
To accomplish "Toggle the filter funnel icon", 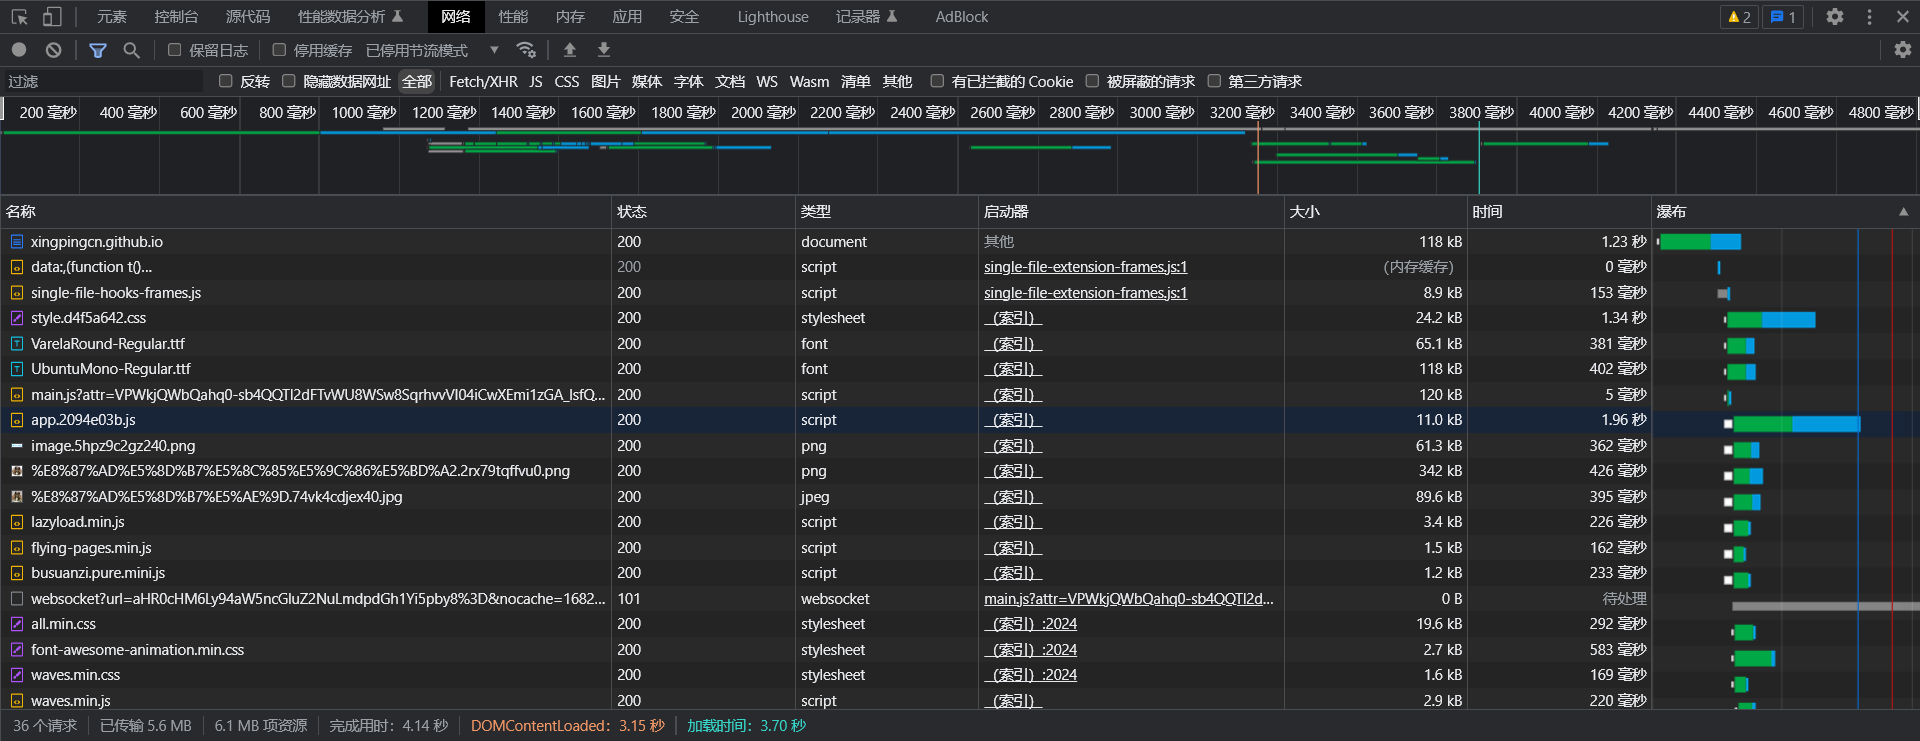I will (98, 50).
